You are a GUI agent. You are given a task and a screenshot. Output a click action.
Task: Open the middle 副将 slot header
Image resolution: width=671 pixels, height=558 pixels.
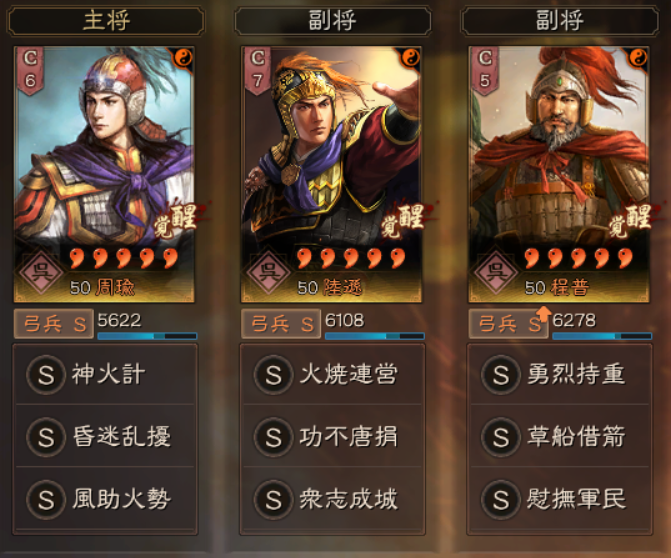[x=333, y=21]
